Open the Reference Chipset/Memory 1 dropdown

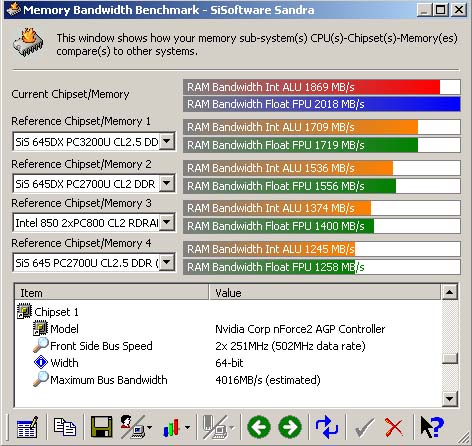(167, 142)
